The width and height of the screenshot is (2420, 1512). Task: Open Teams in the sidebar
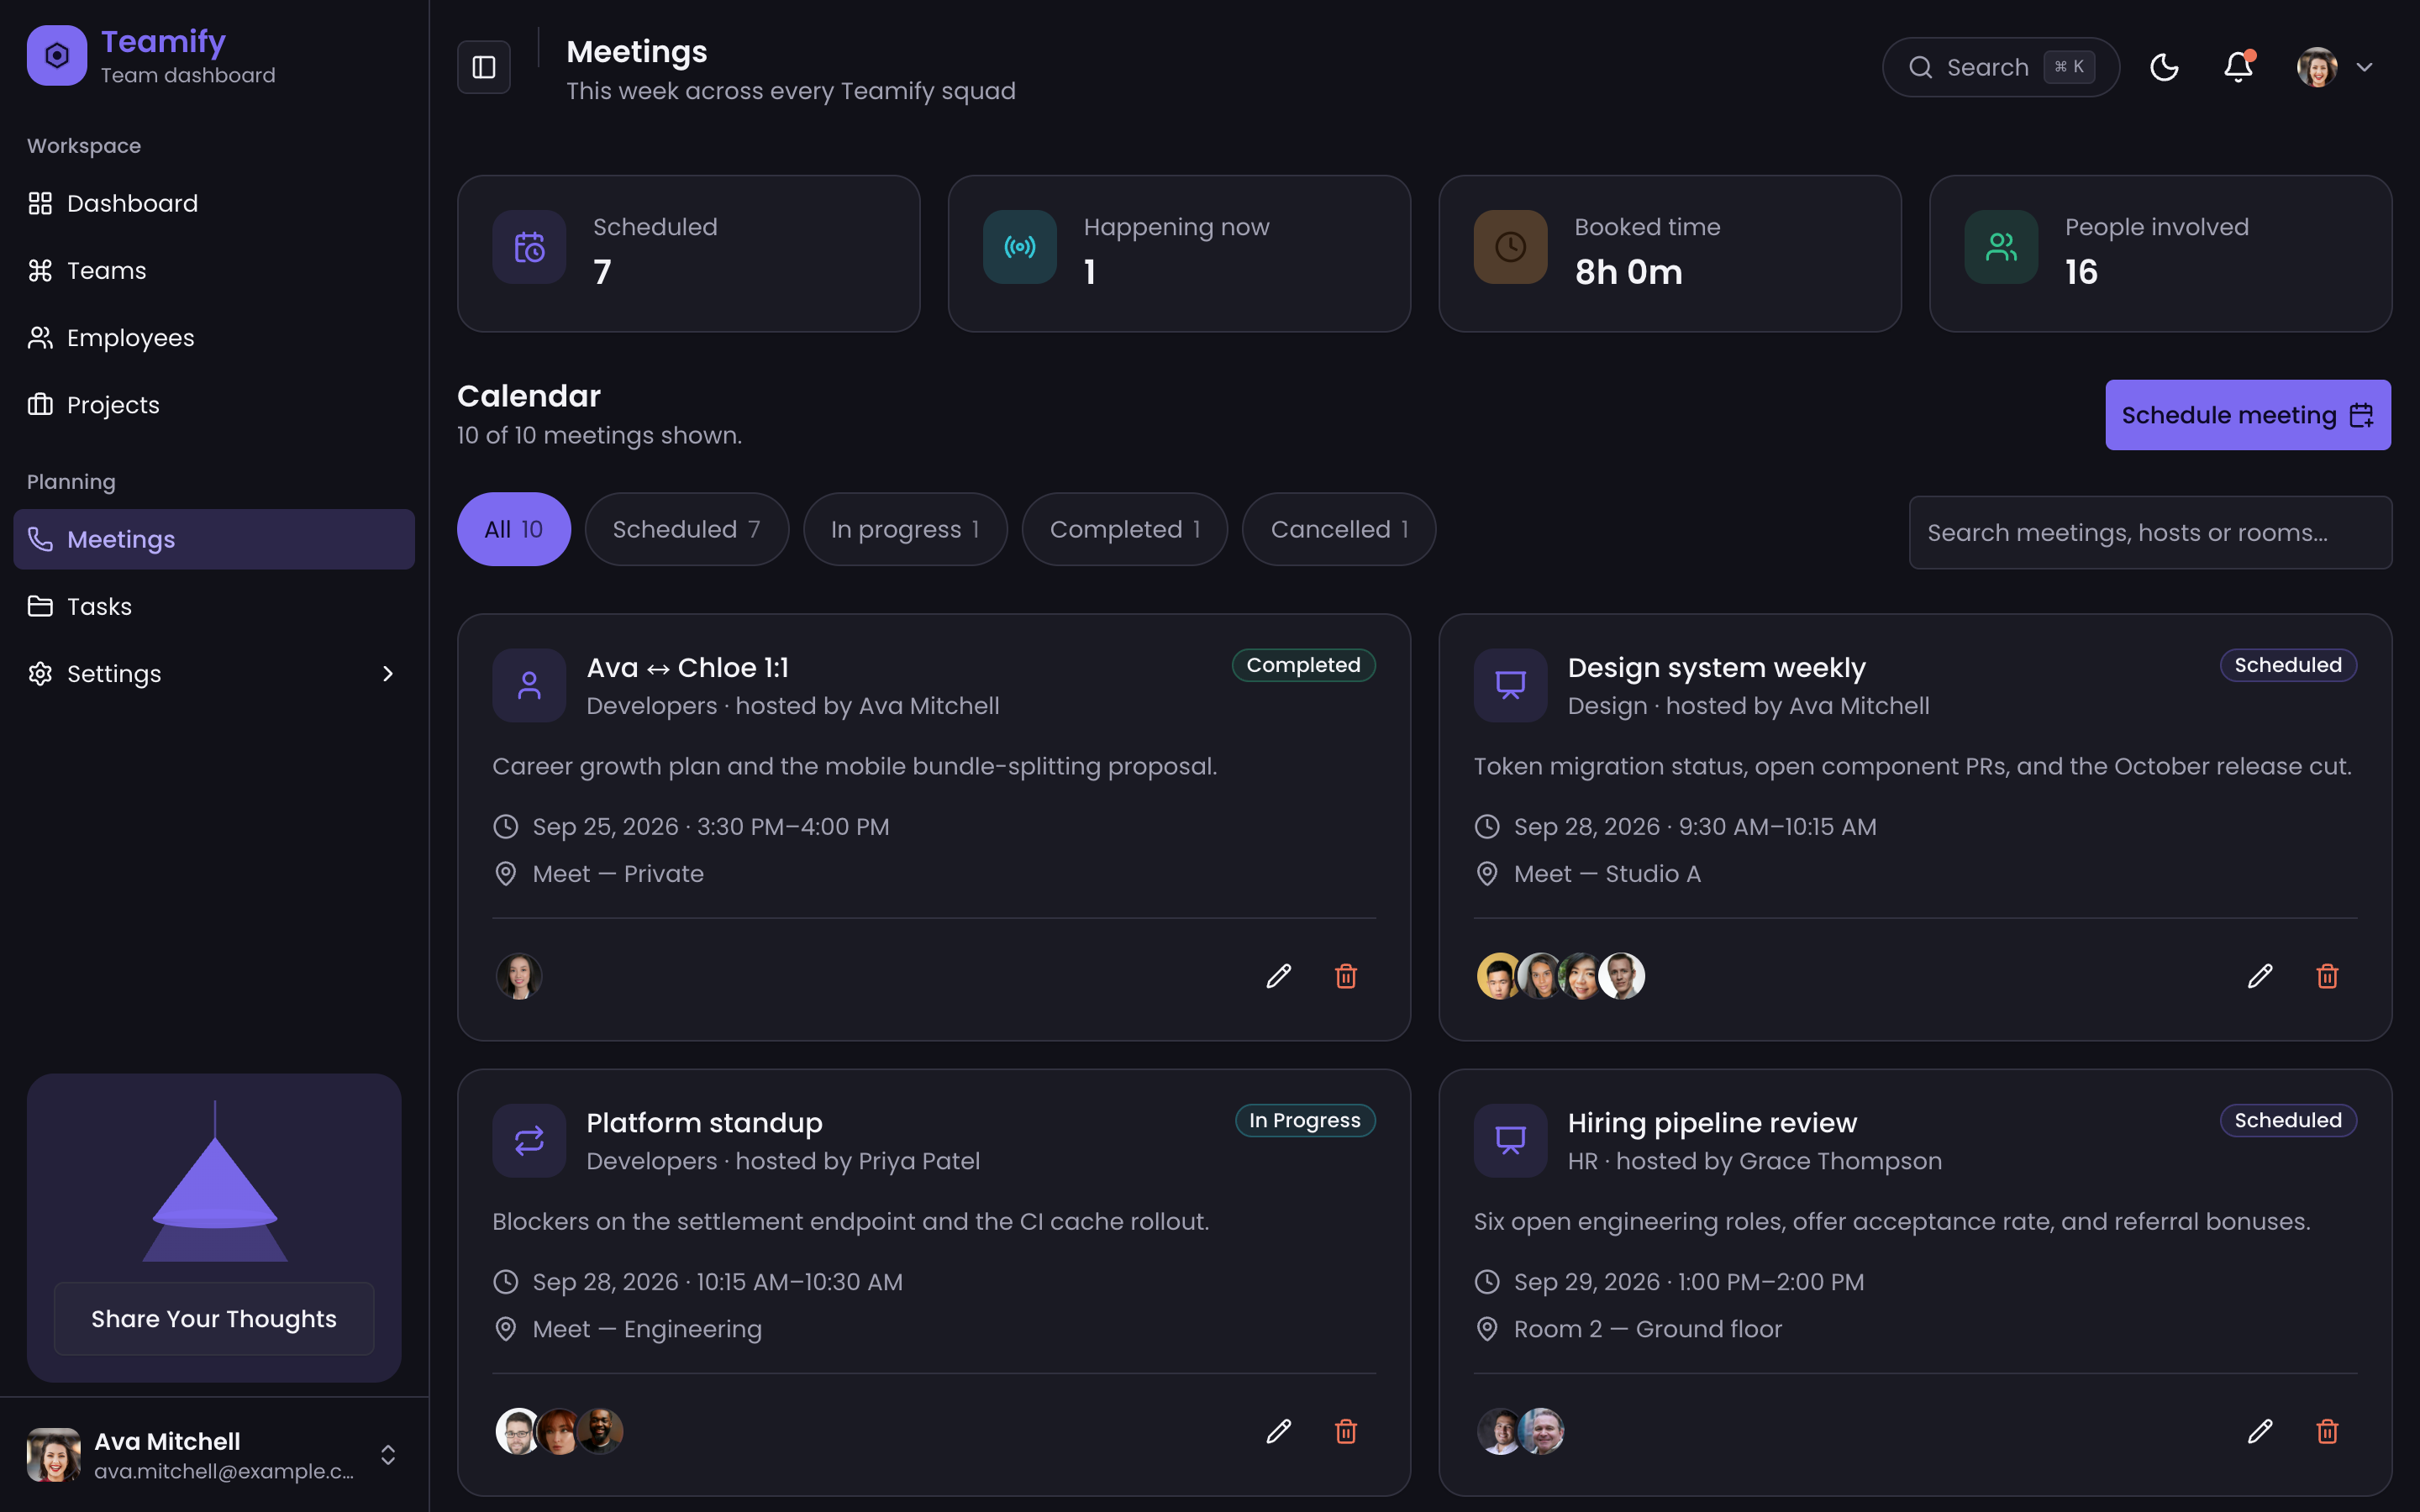click(x=214, y=270)
